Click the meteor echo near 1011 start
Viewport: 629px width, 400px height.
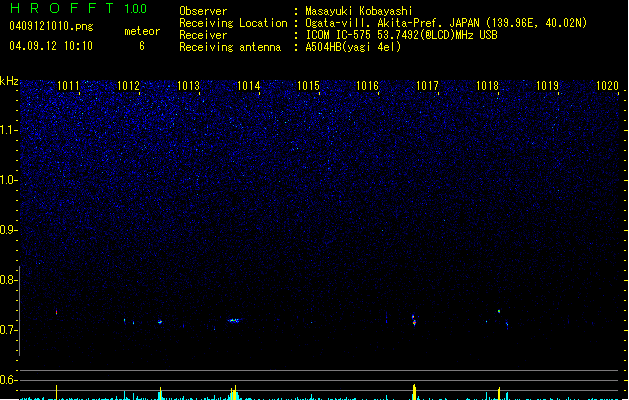tap(57, 312)
